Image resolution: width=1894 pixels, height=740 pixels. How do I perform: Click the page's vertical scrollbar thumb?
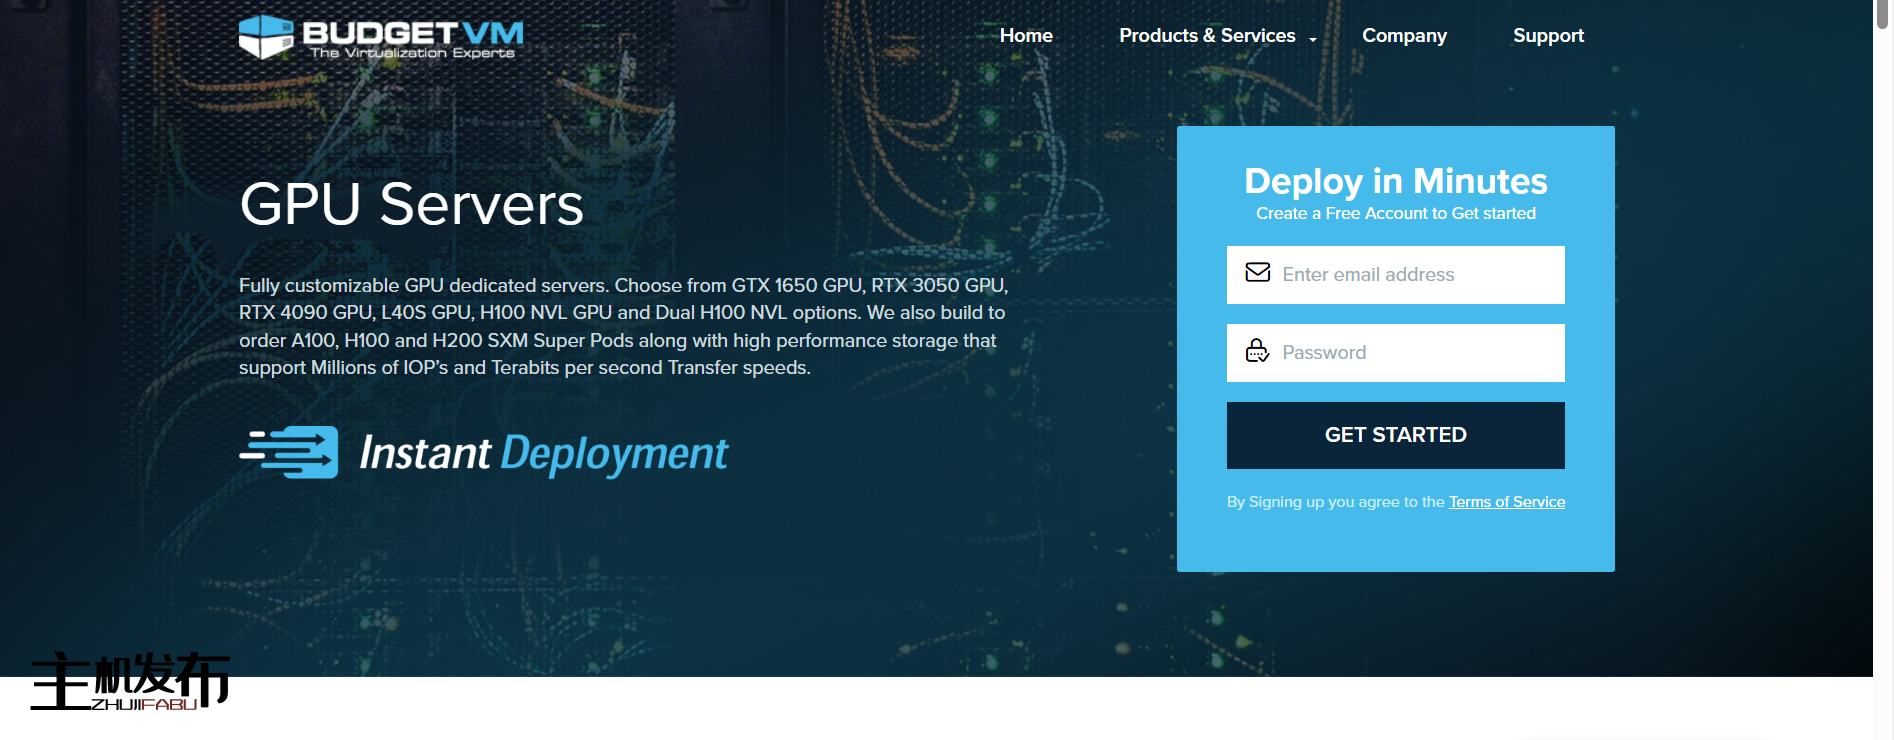1883,15
